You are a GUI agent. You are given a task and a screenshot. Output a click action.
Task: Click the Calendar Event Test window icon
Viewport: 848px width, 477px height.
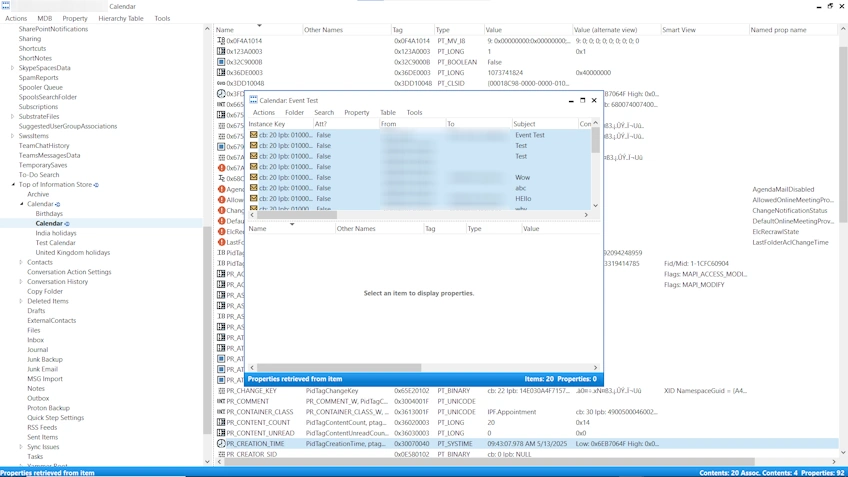(253, 100)
